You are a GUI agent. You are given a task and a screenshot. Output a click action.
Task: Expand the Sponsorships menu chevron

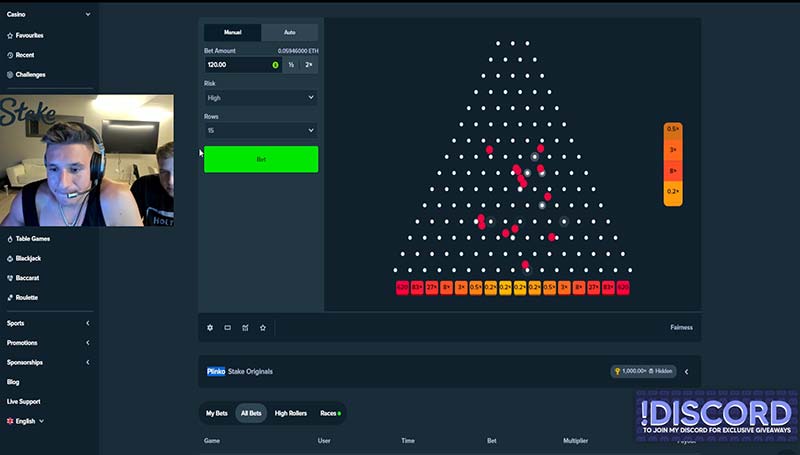pos(88,363)
